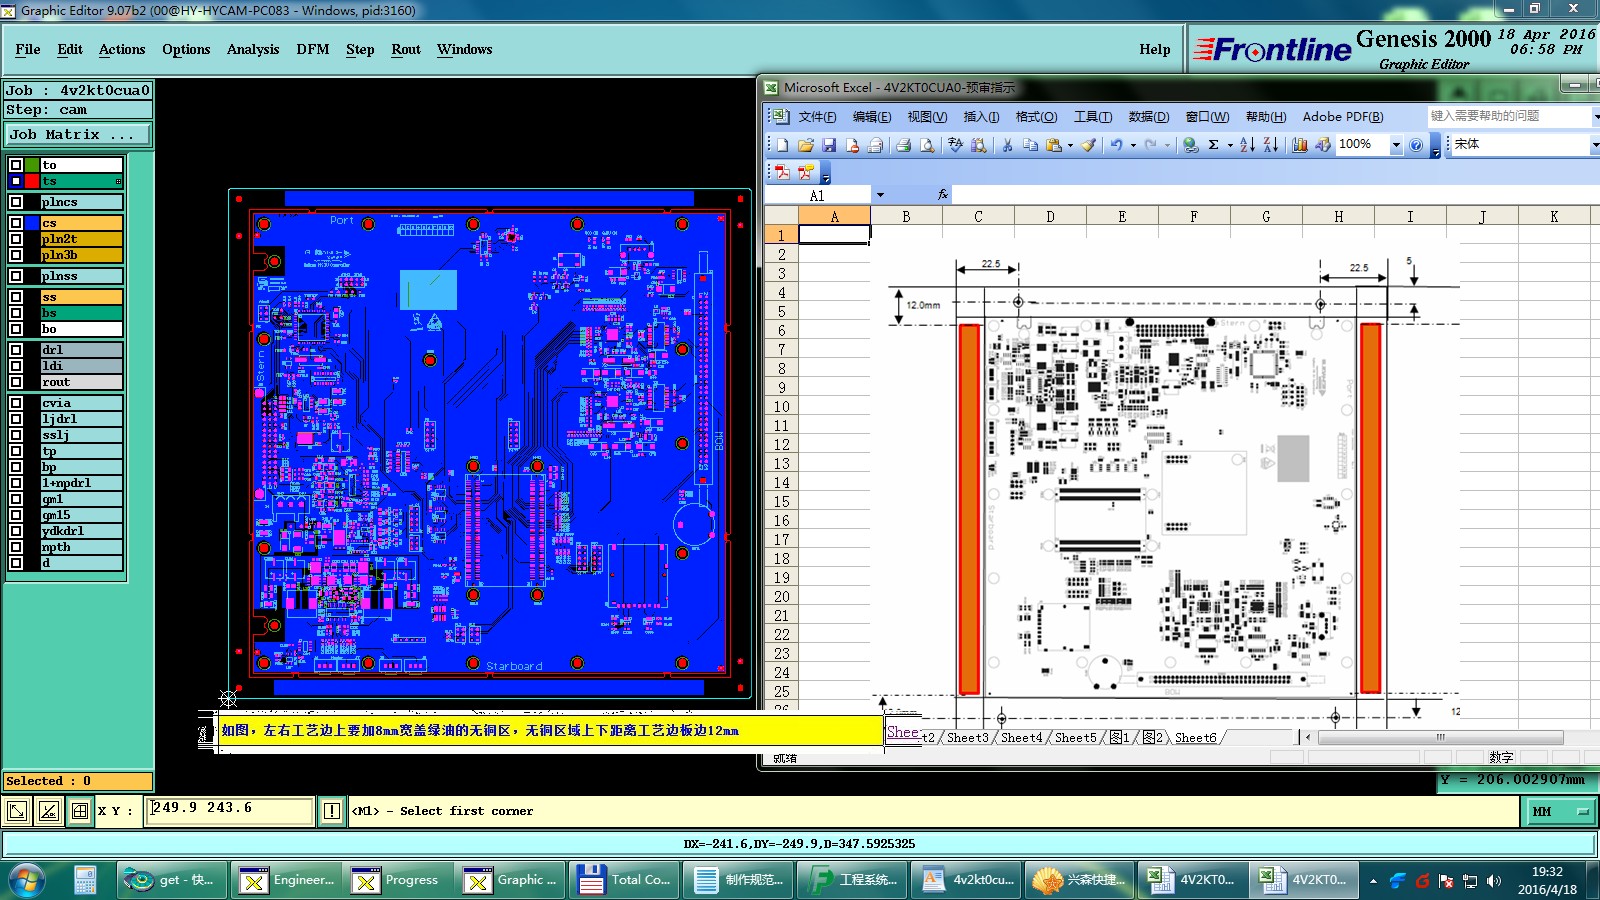Click Sort Ascending A-Z icon in Excel

tap(1247, 145)
